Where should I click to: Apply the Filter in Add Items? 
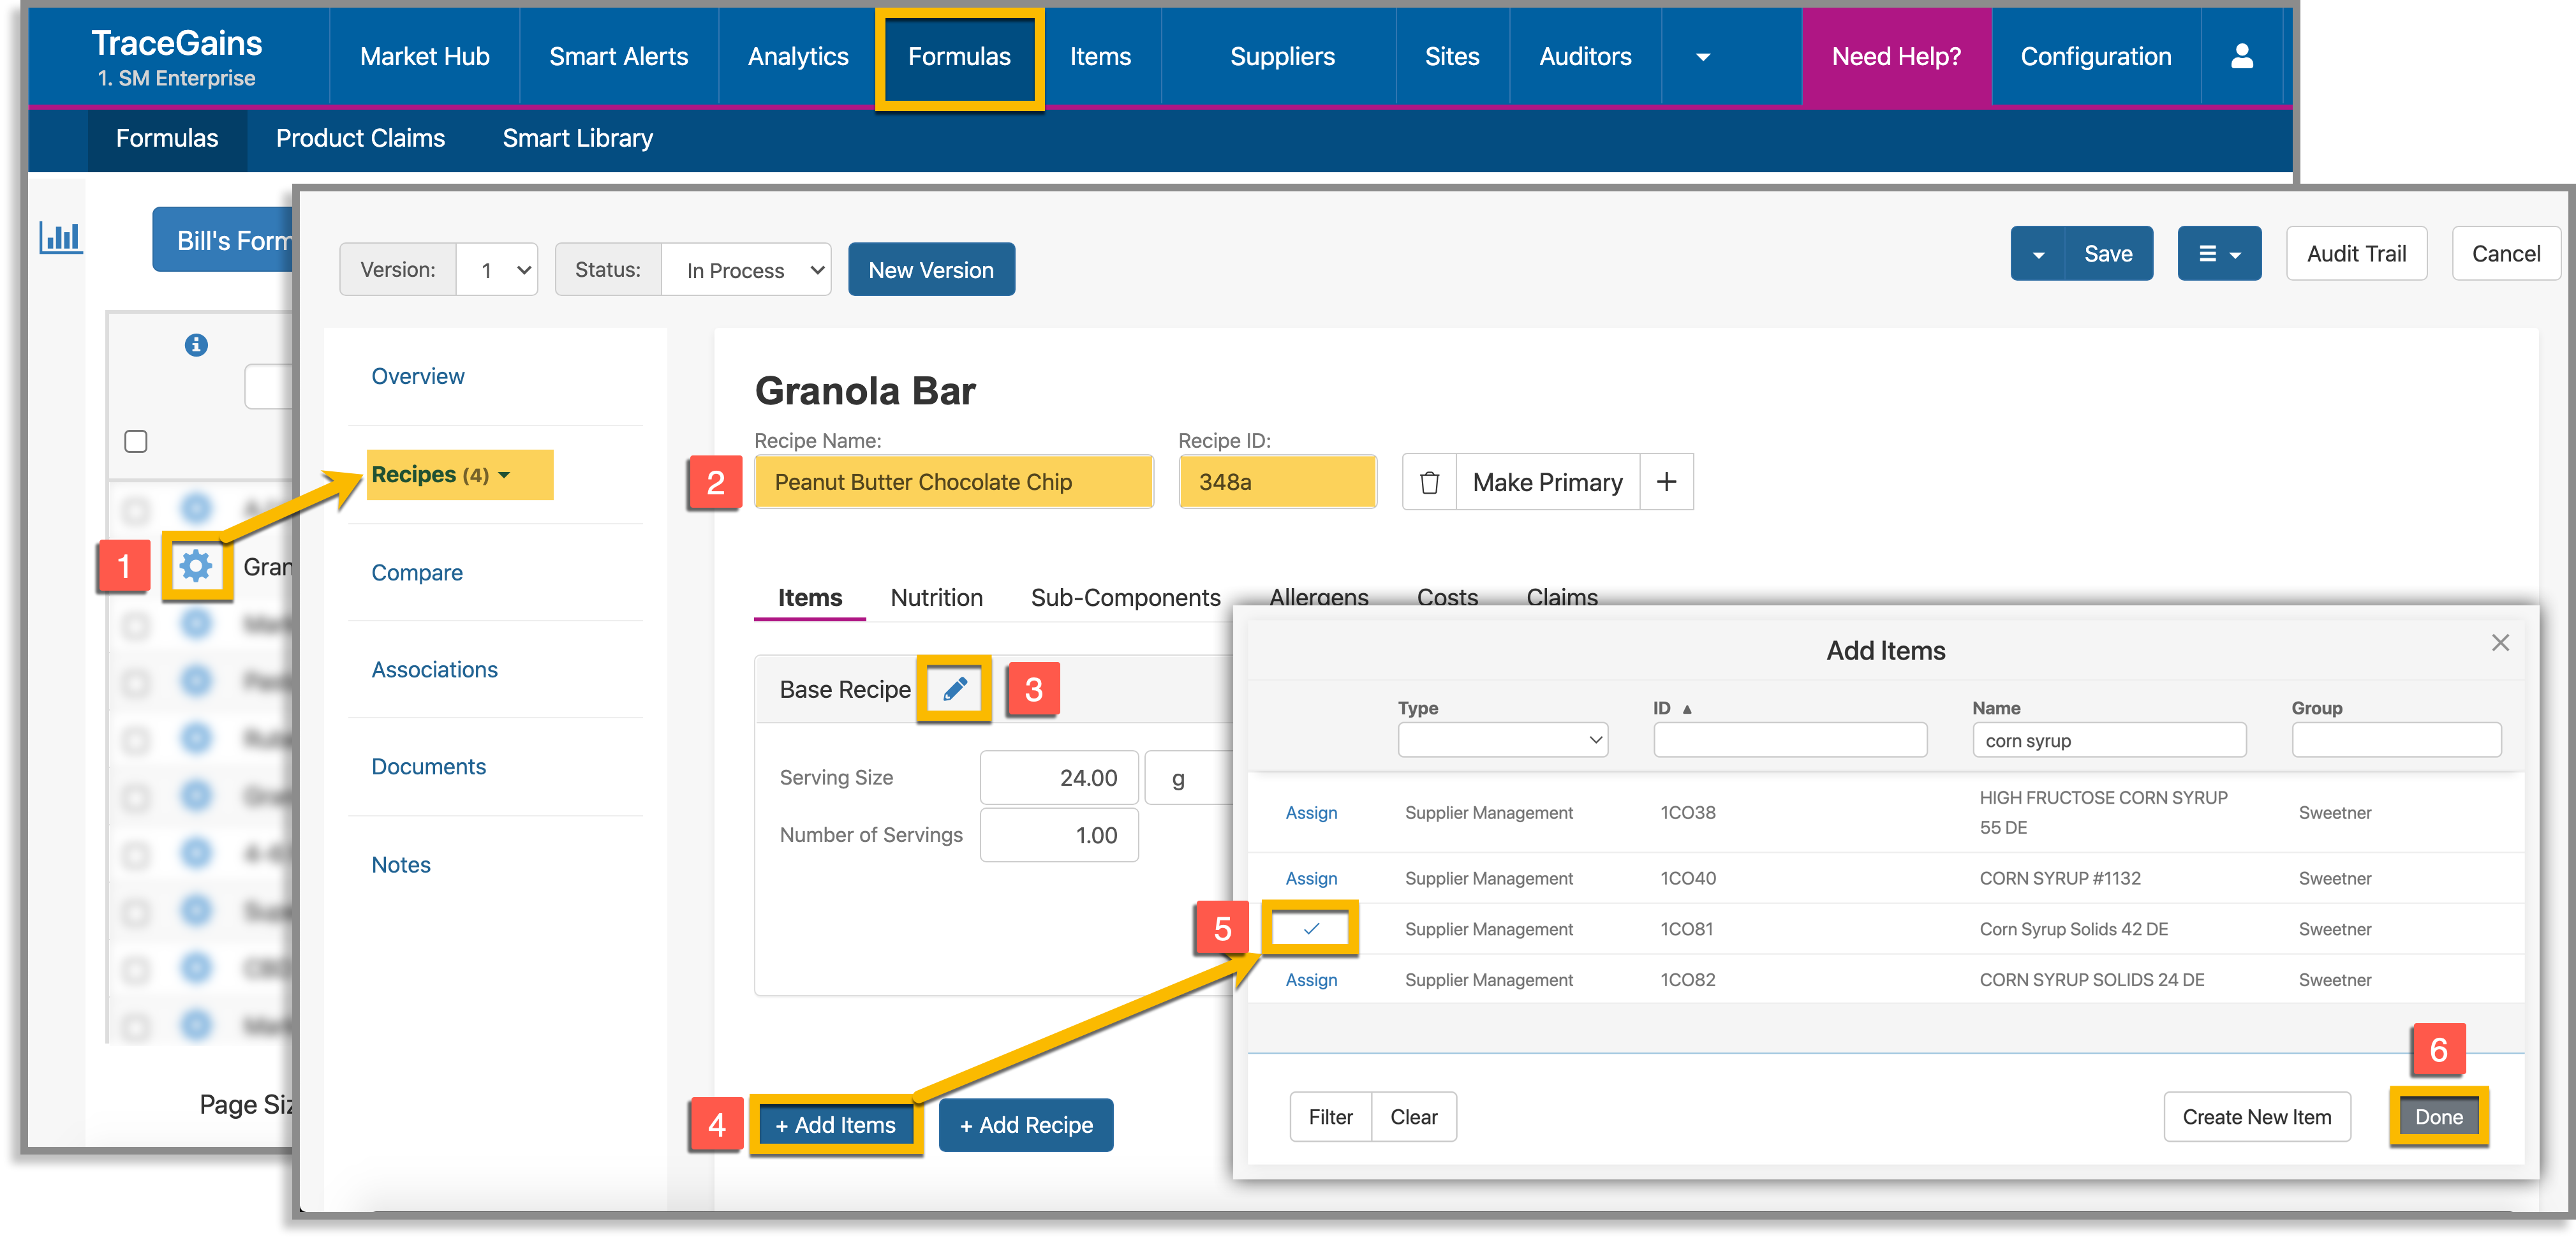(1330, 1117)
